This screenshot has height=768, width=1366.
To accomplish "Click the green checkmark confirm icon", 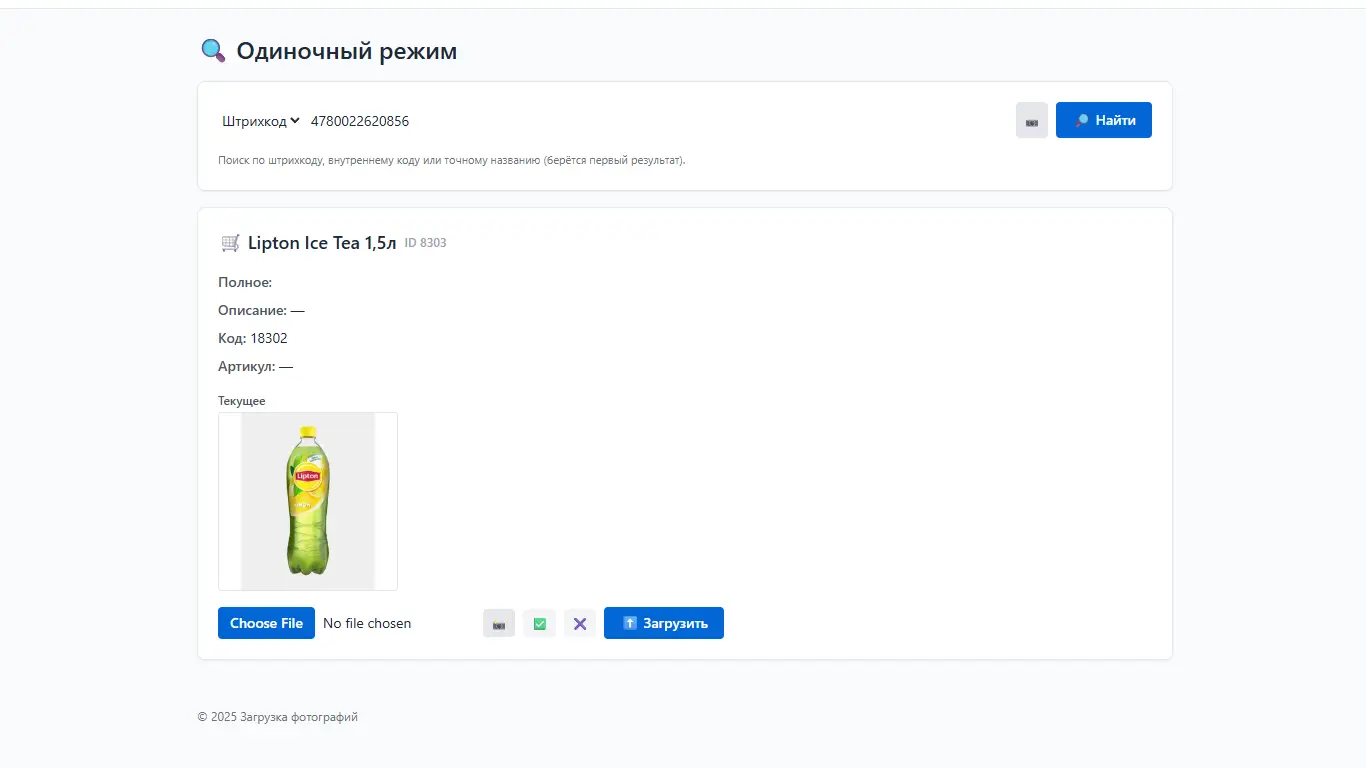I will pyautogui.click(x=540, y=623).
